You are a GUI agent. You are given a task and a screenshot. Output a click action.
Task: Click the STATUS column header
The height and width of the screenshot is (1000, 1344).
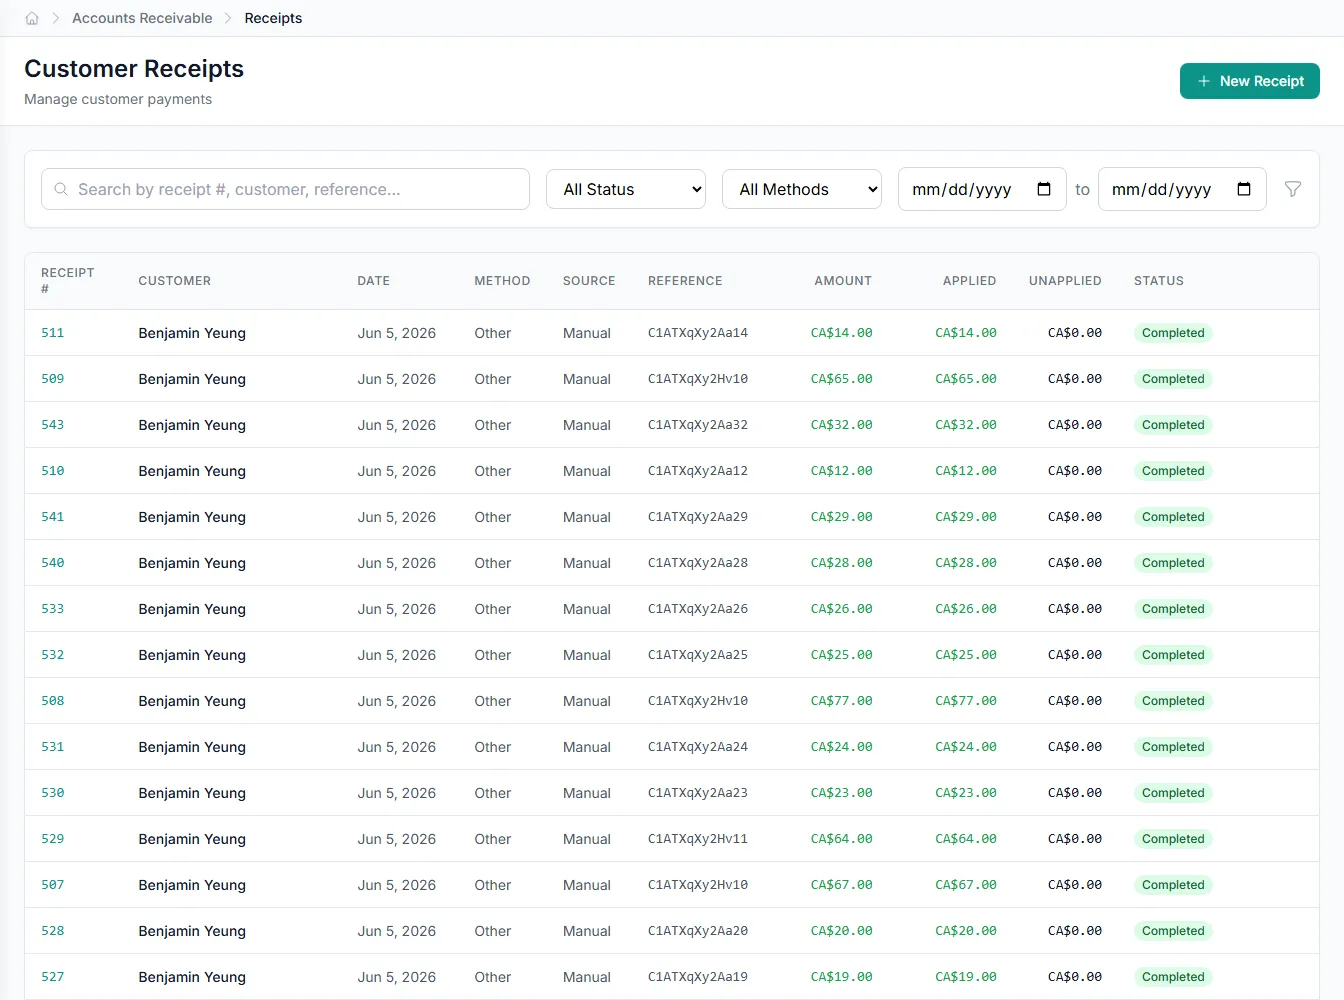1159,281
